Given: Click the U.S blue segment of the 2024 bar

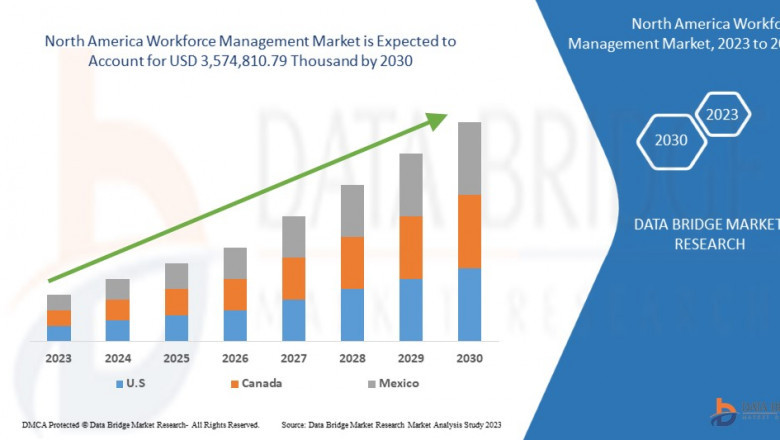Looking at the screenshot, I should [117, 331].
